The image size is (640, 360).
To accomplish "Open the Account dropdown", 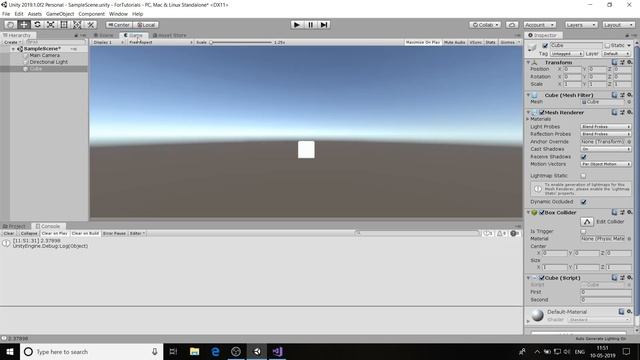I will click(539, 25).
